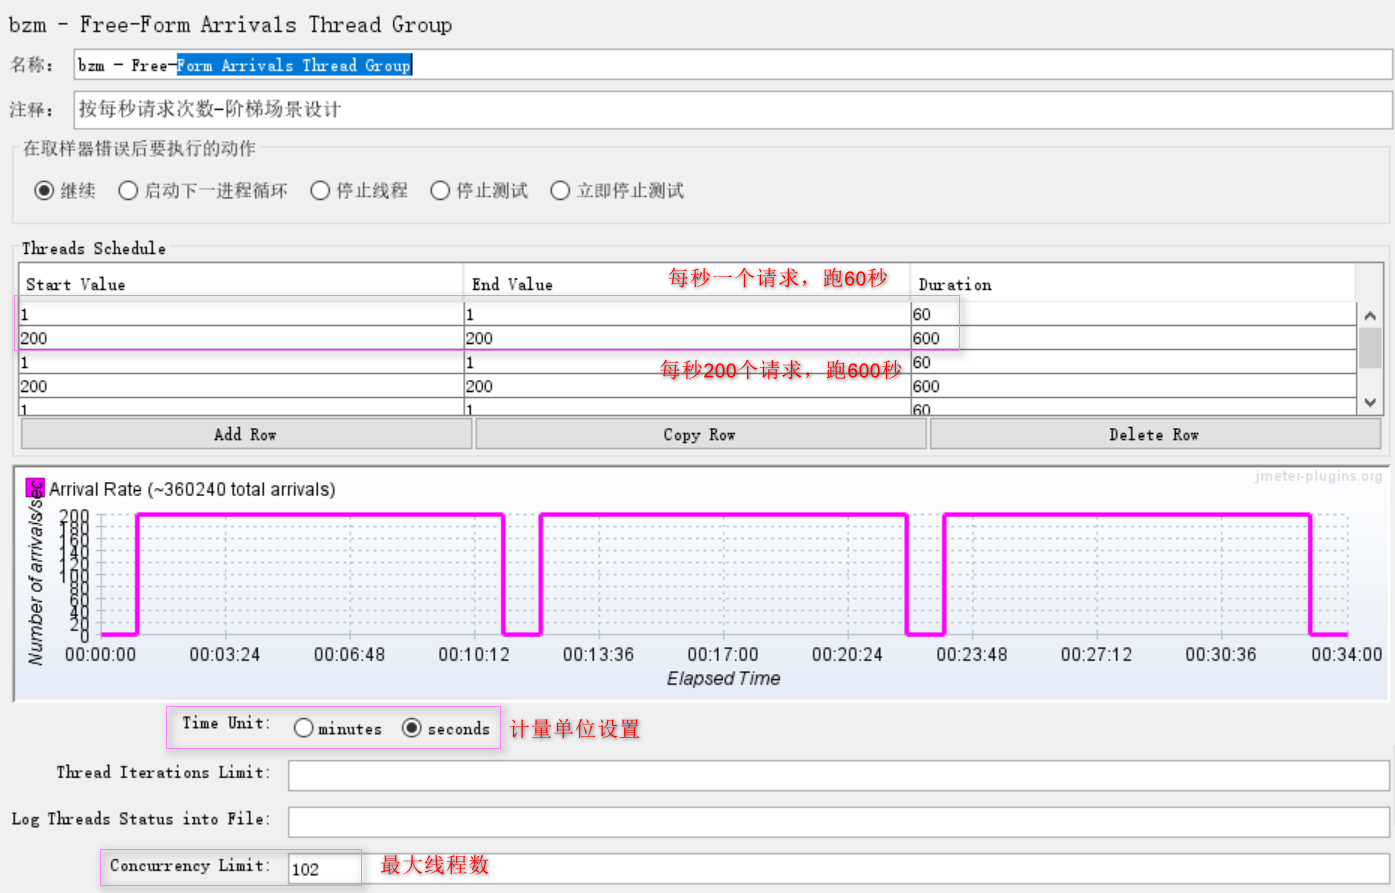Select Start Value cell in first schedule row
Viewport: 1395px width, 893px height.
[241, 314]
